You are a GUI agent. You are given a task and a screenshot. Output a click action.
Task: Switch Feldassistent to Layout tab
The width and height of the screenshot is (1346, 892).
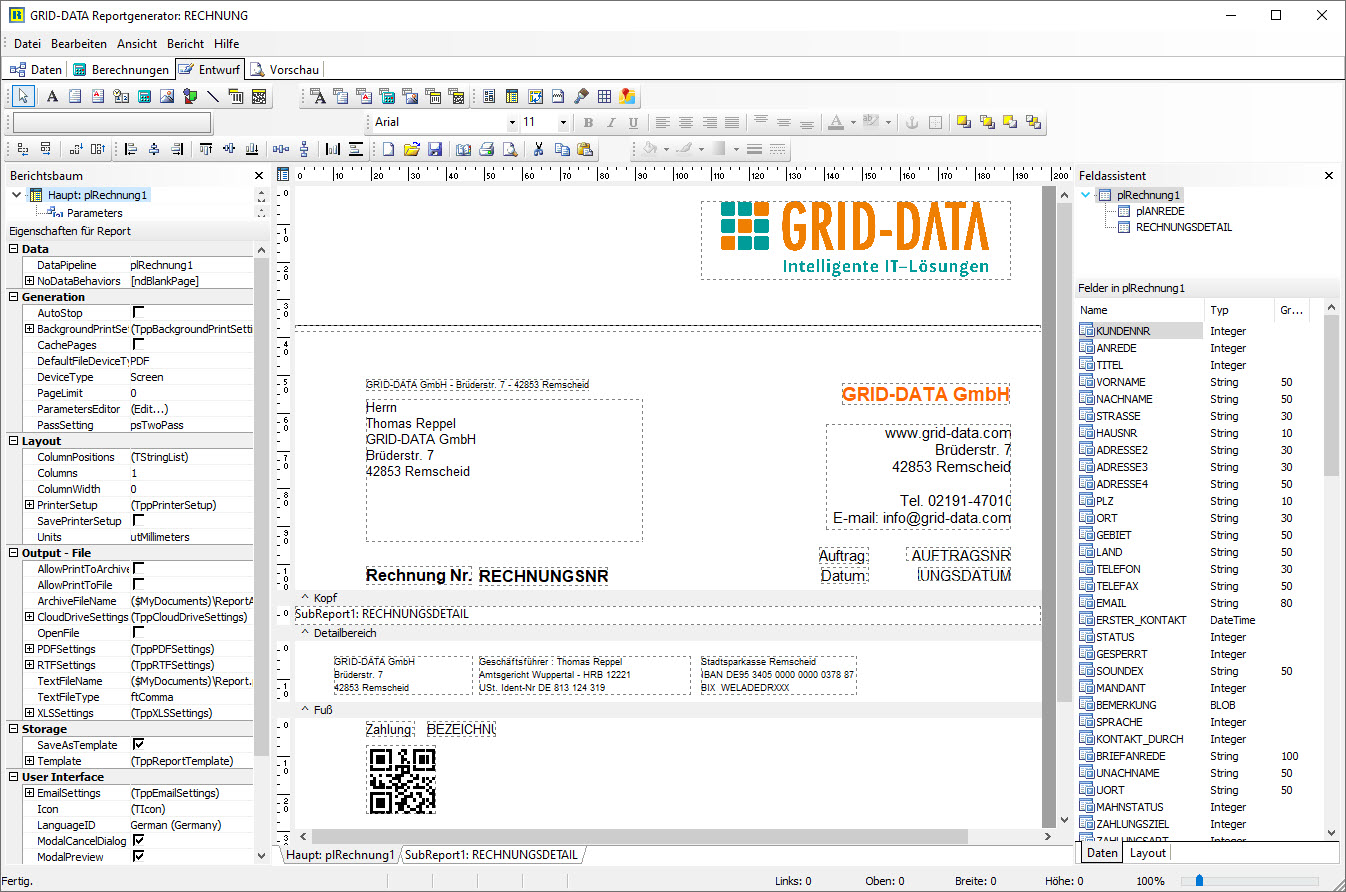click(1147, 853)
